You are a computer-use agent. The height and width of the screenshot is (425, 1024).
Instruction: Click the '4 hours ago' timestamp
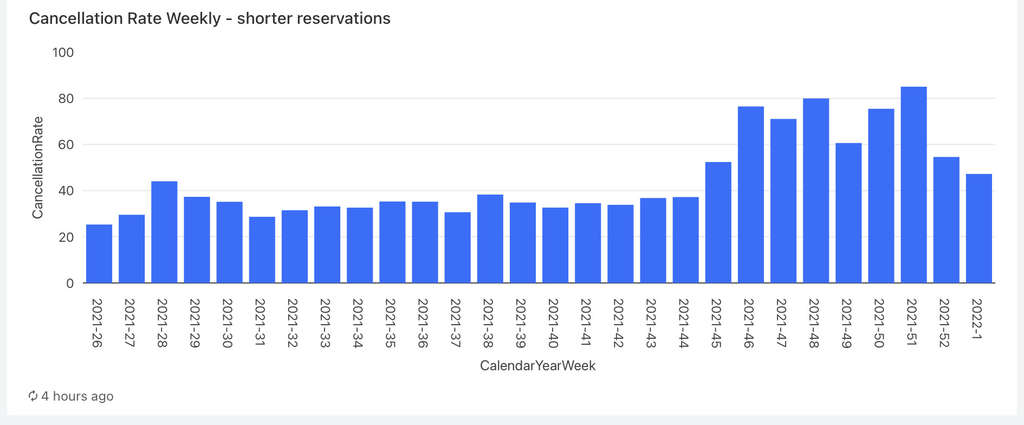(76, 396)
